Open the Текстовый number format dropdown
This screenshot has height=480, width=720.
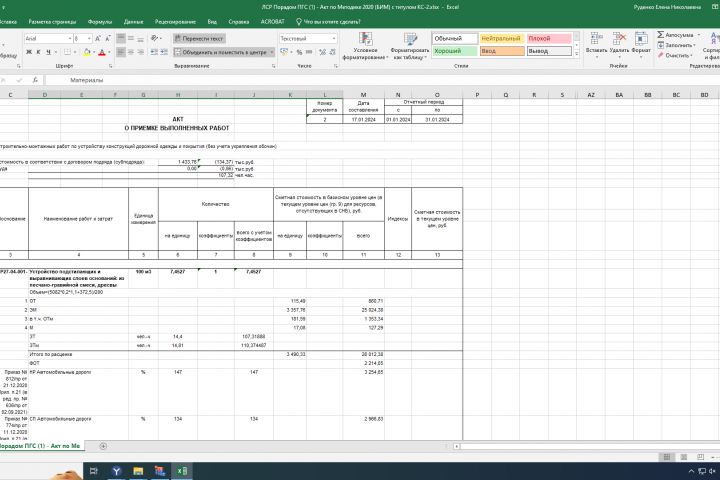[334, 39]
